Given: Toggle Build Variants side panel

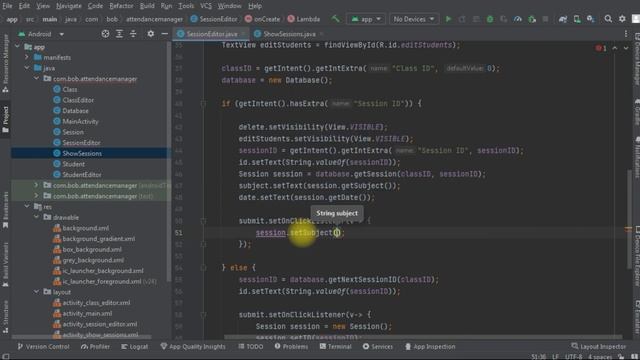Looking at the screenshot, I should pos(5,264).
